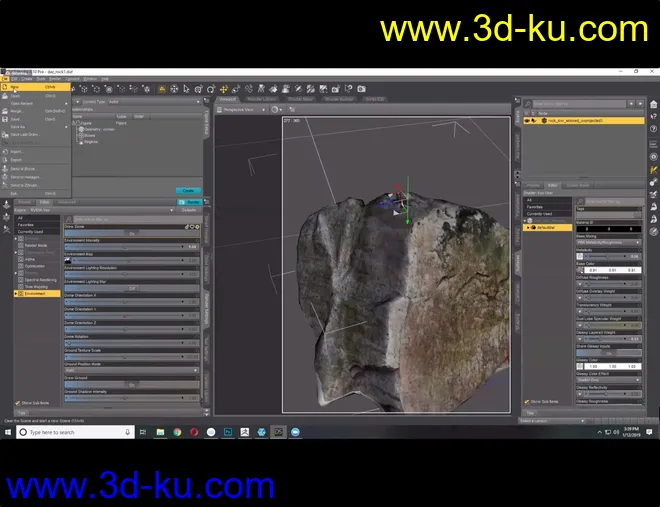Select the rock node in Scene list
This screenshot has height=507, width=660.
tap(583, 121)
